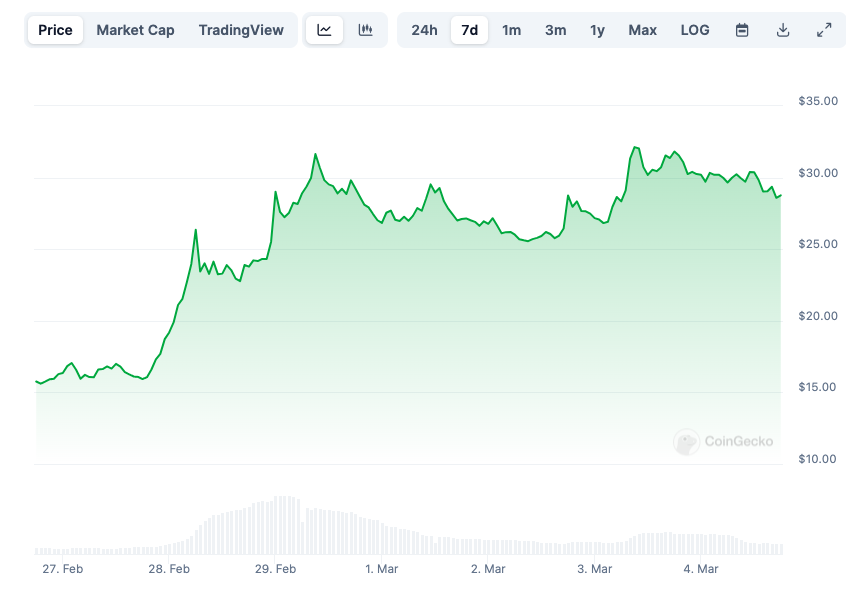The height and width of the screenshot is (599, 846).
Task: Select the 3m time range
Action: point(555,30)
